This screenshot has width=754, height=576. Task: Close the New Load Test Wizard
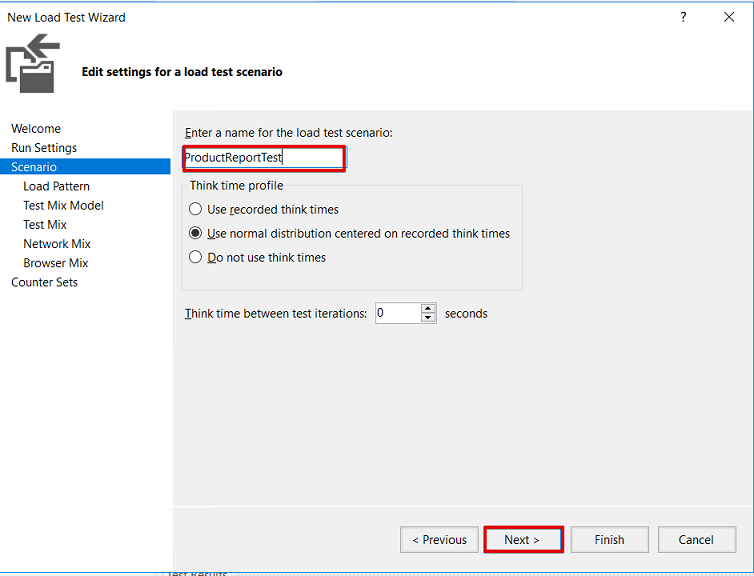tap(730, 17)
